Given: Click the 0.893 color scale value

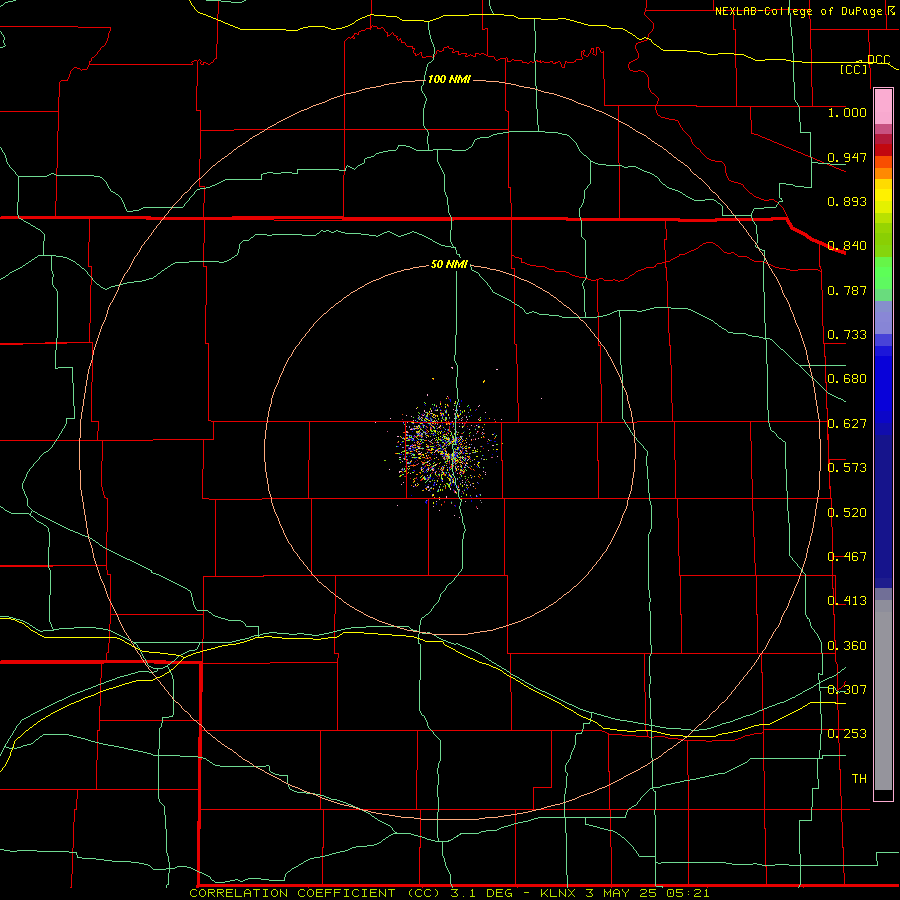Looking at the screenshot, I should 847,201.
